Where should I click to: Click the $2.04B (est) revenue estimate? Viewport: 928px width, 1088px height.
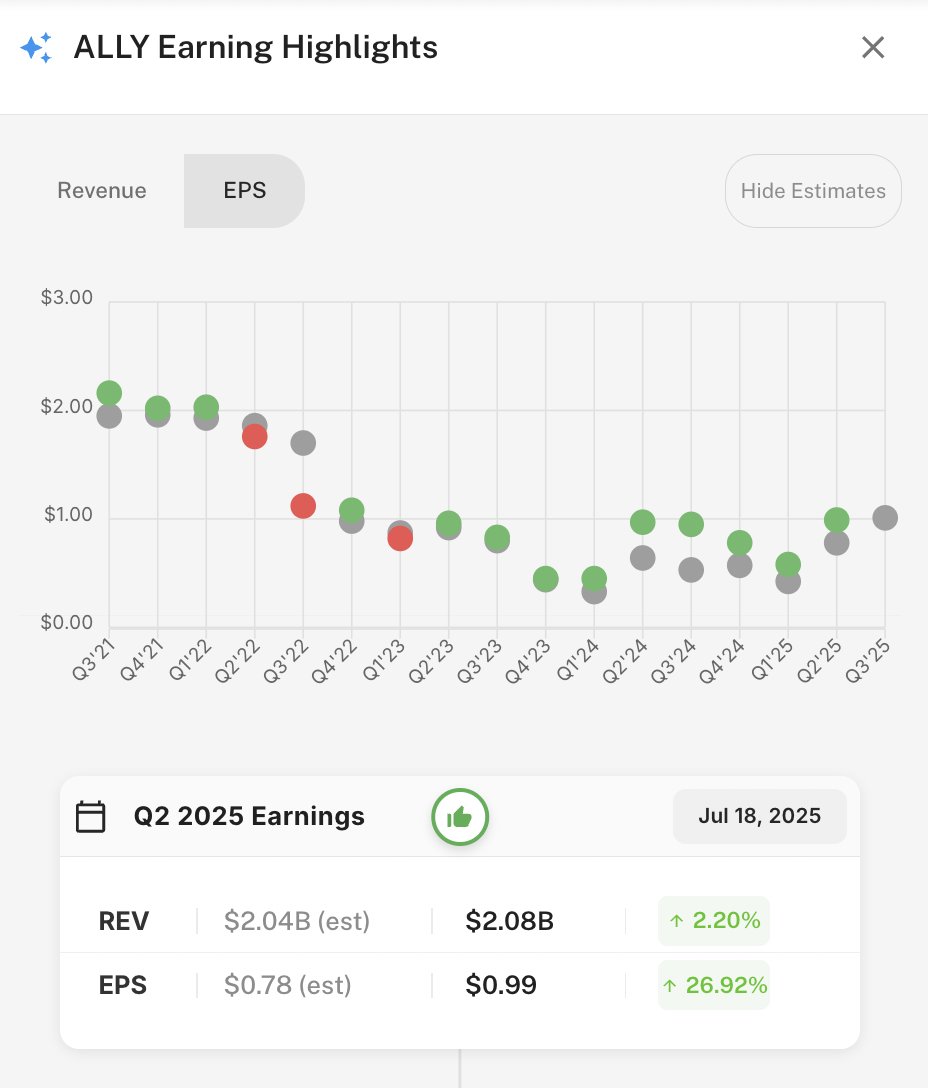296,921
